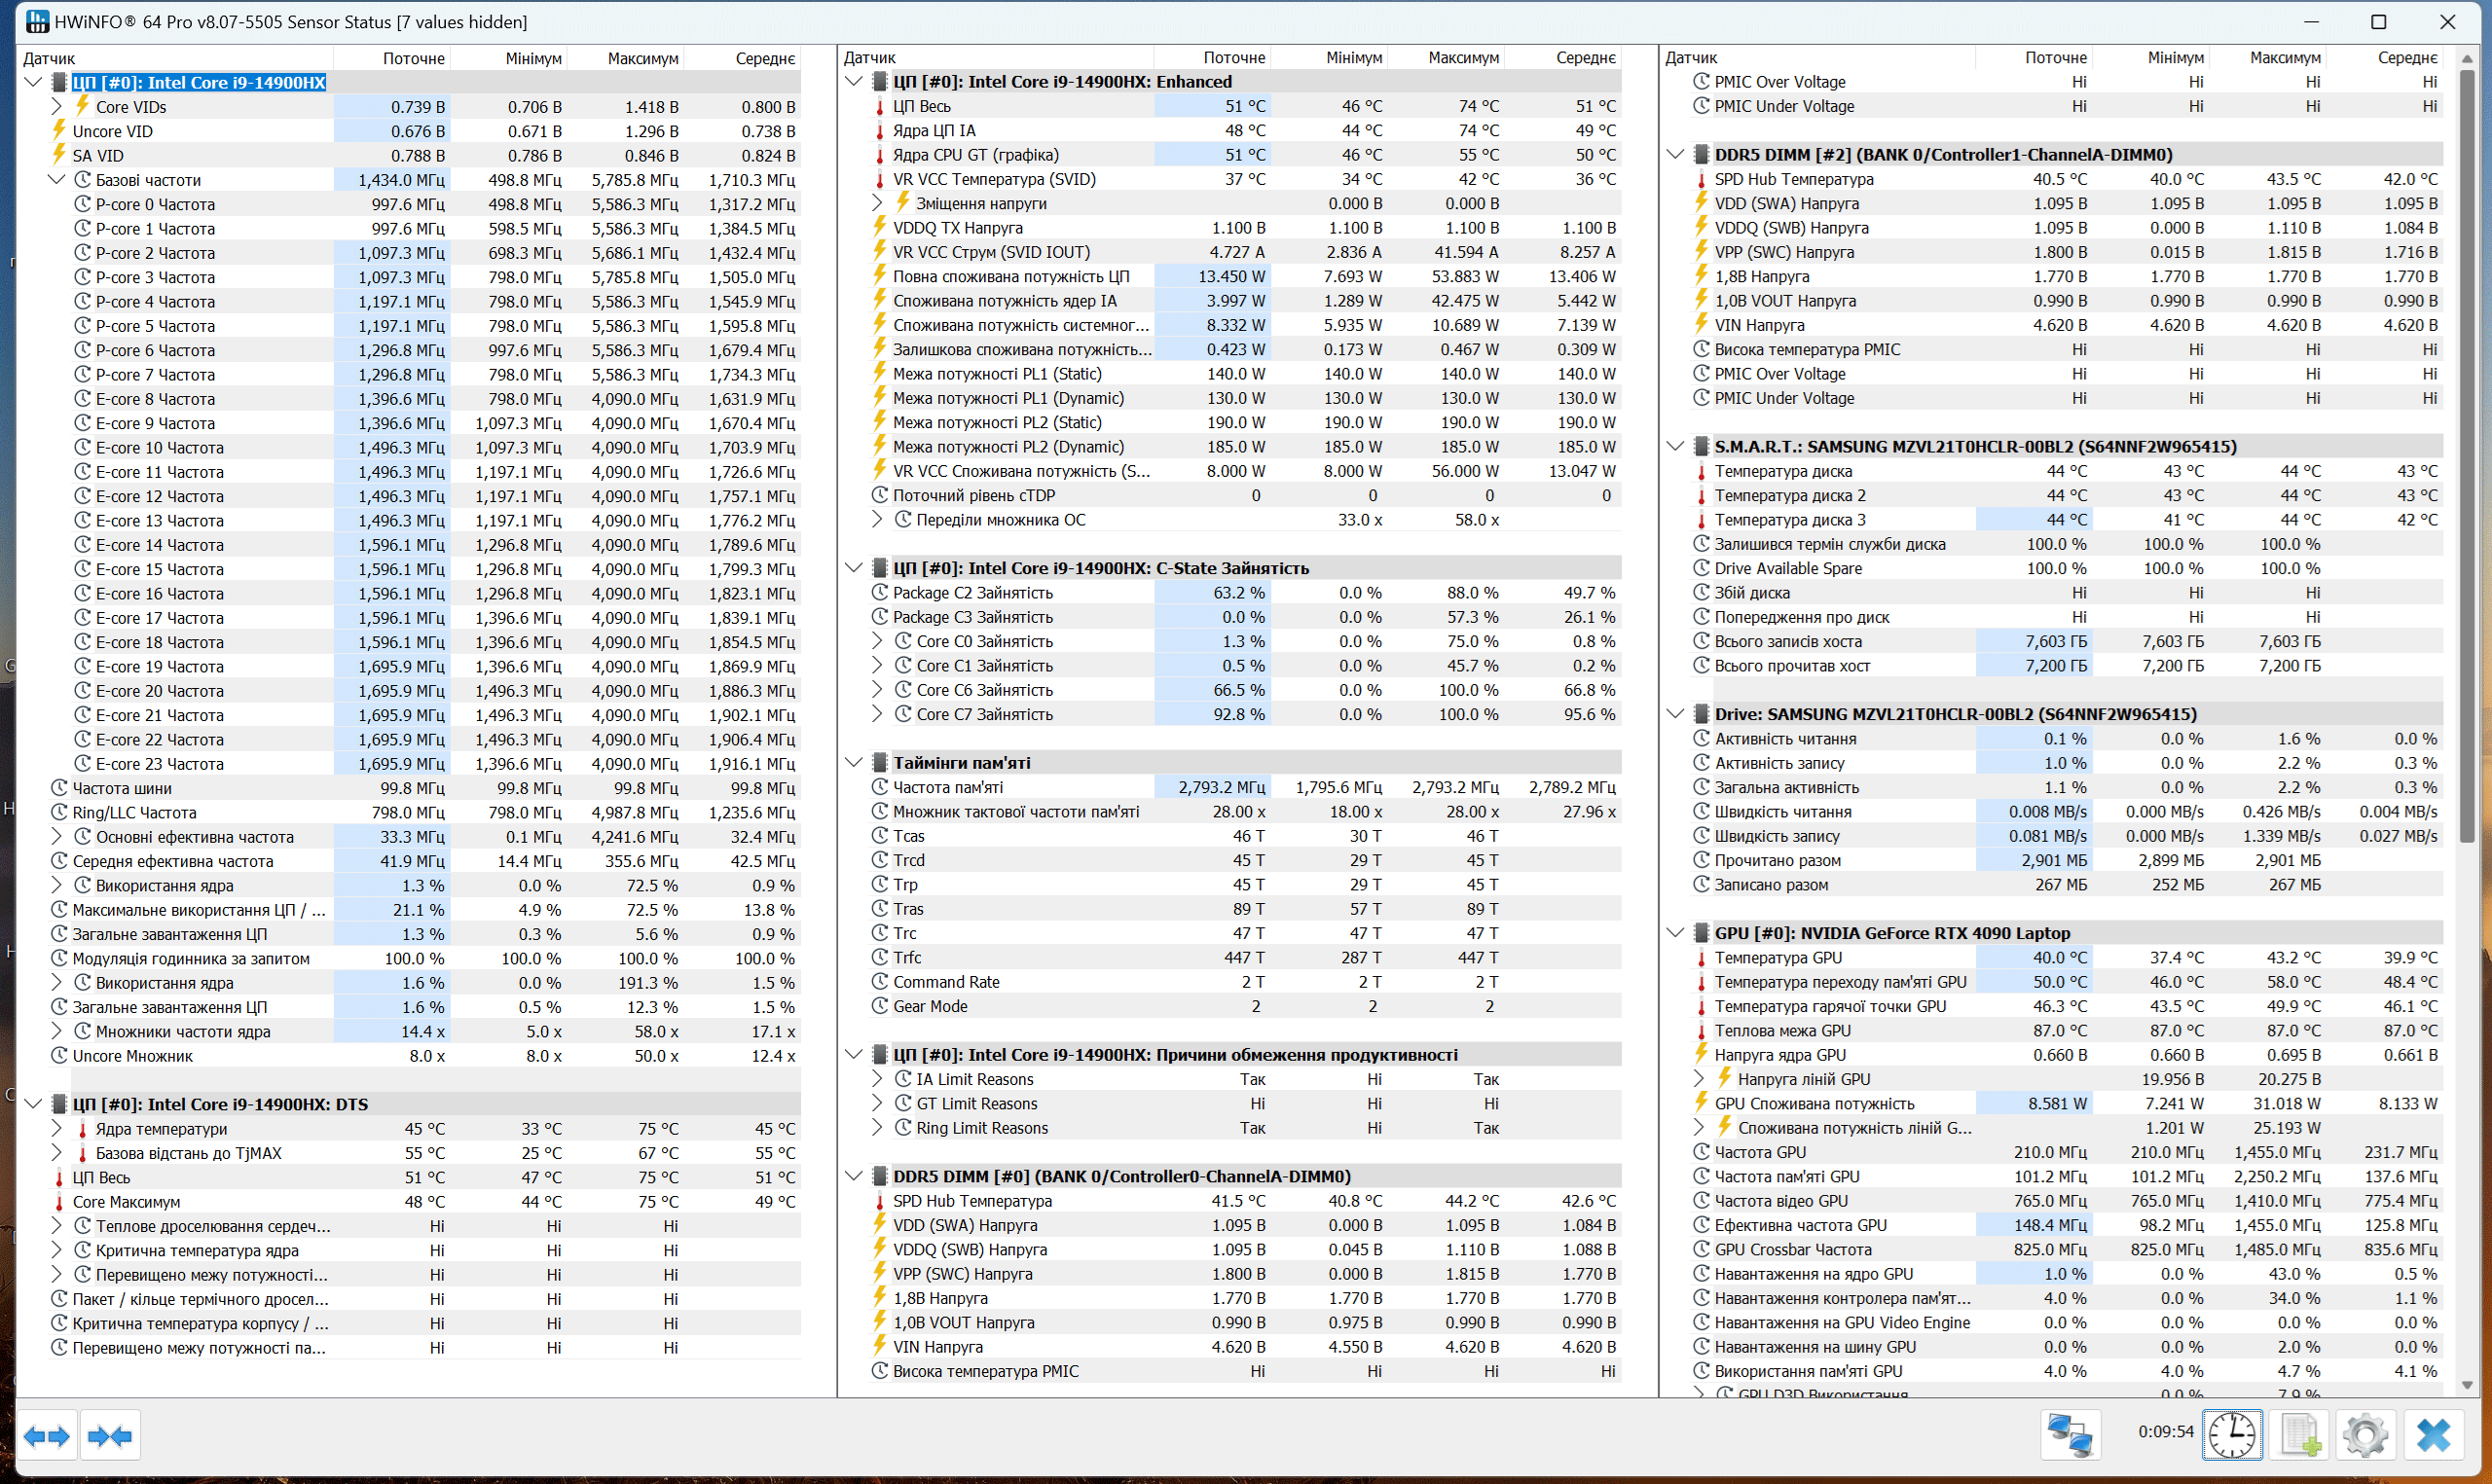The image size is (2492, 1484).
Task: Expand the Переділи множника OC row
Action: tap(878, 519)
